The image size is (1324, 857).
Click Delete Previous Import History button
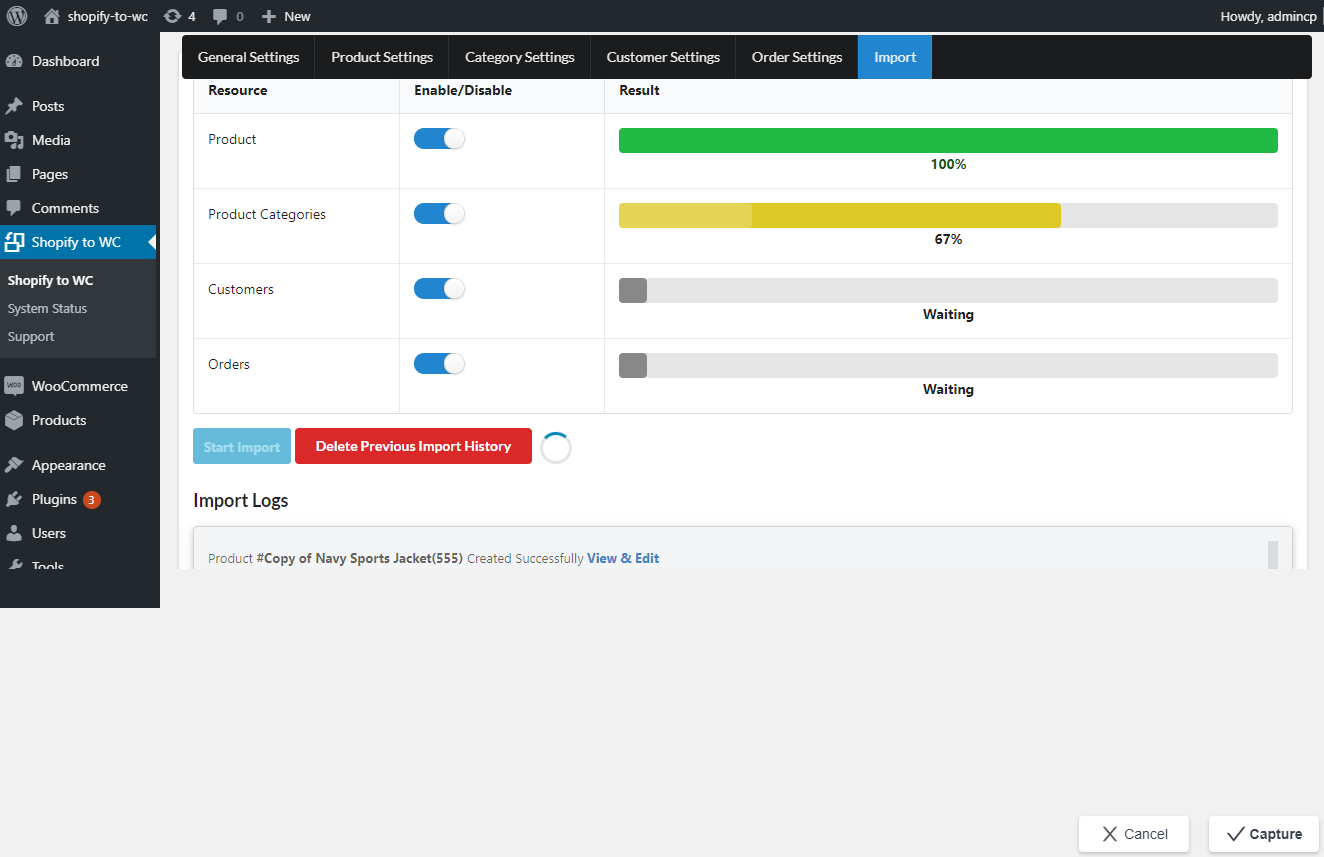(x=413, y=446)
